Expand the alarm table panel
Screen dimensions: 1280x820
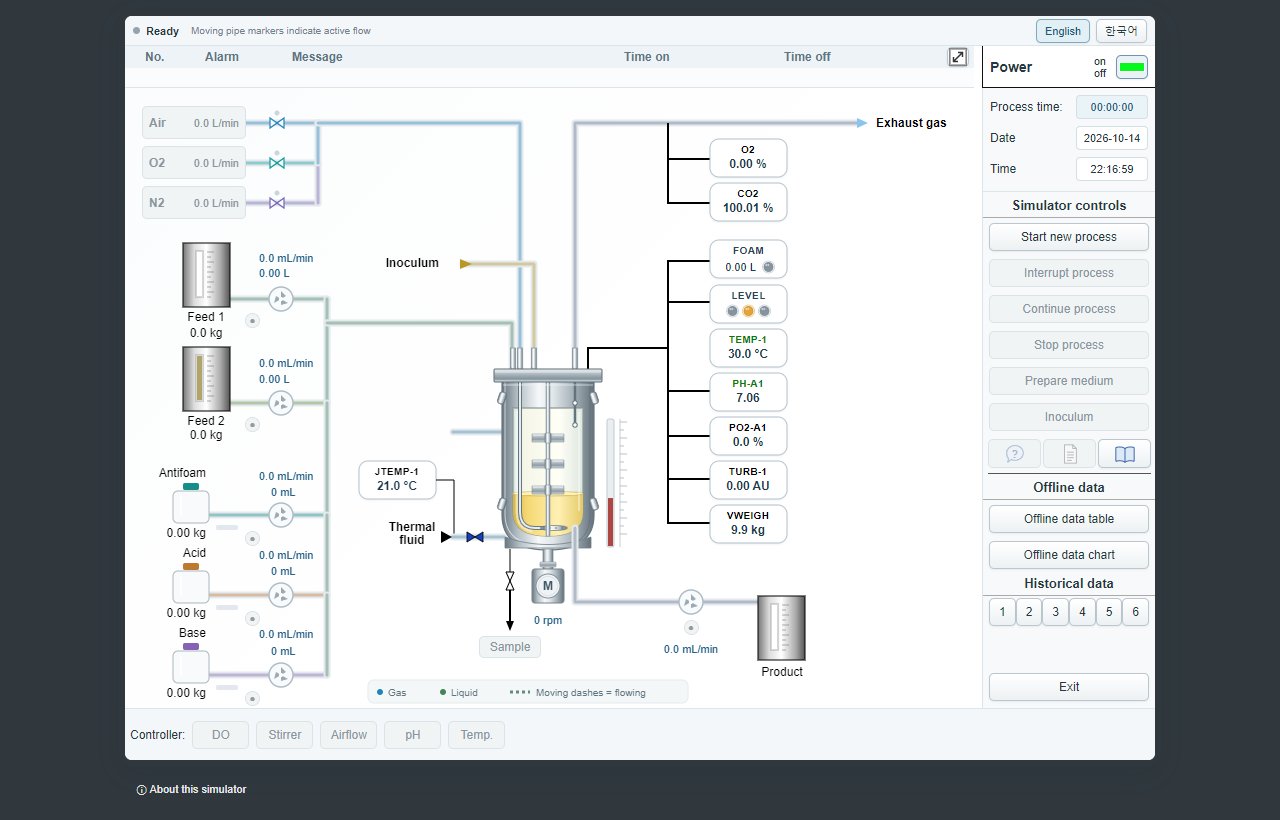[x=958, y=57]
